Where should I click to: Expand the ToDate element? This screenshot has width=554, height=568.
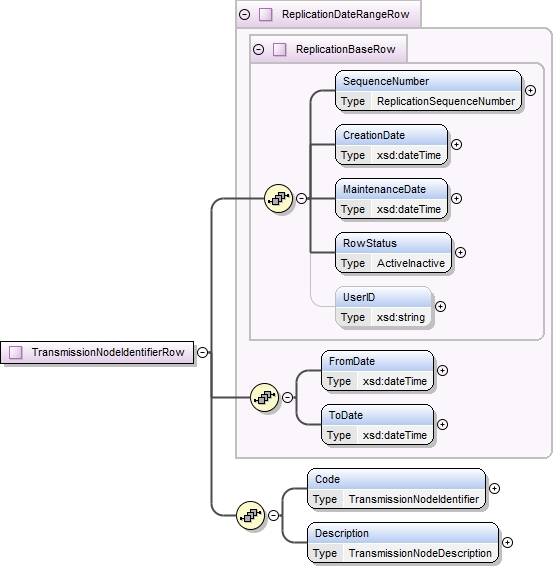pyautogui.click(x=442, y=424)
